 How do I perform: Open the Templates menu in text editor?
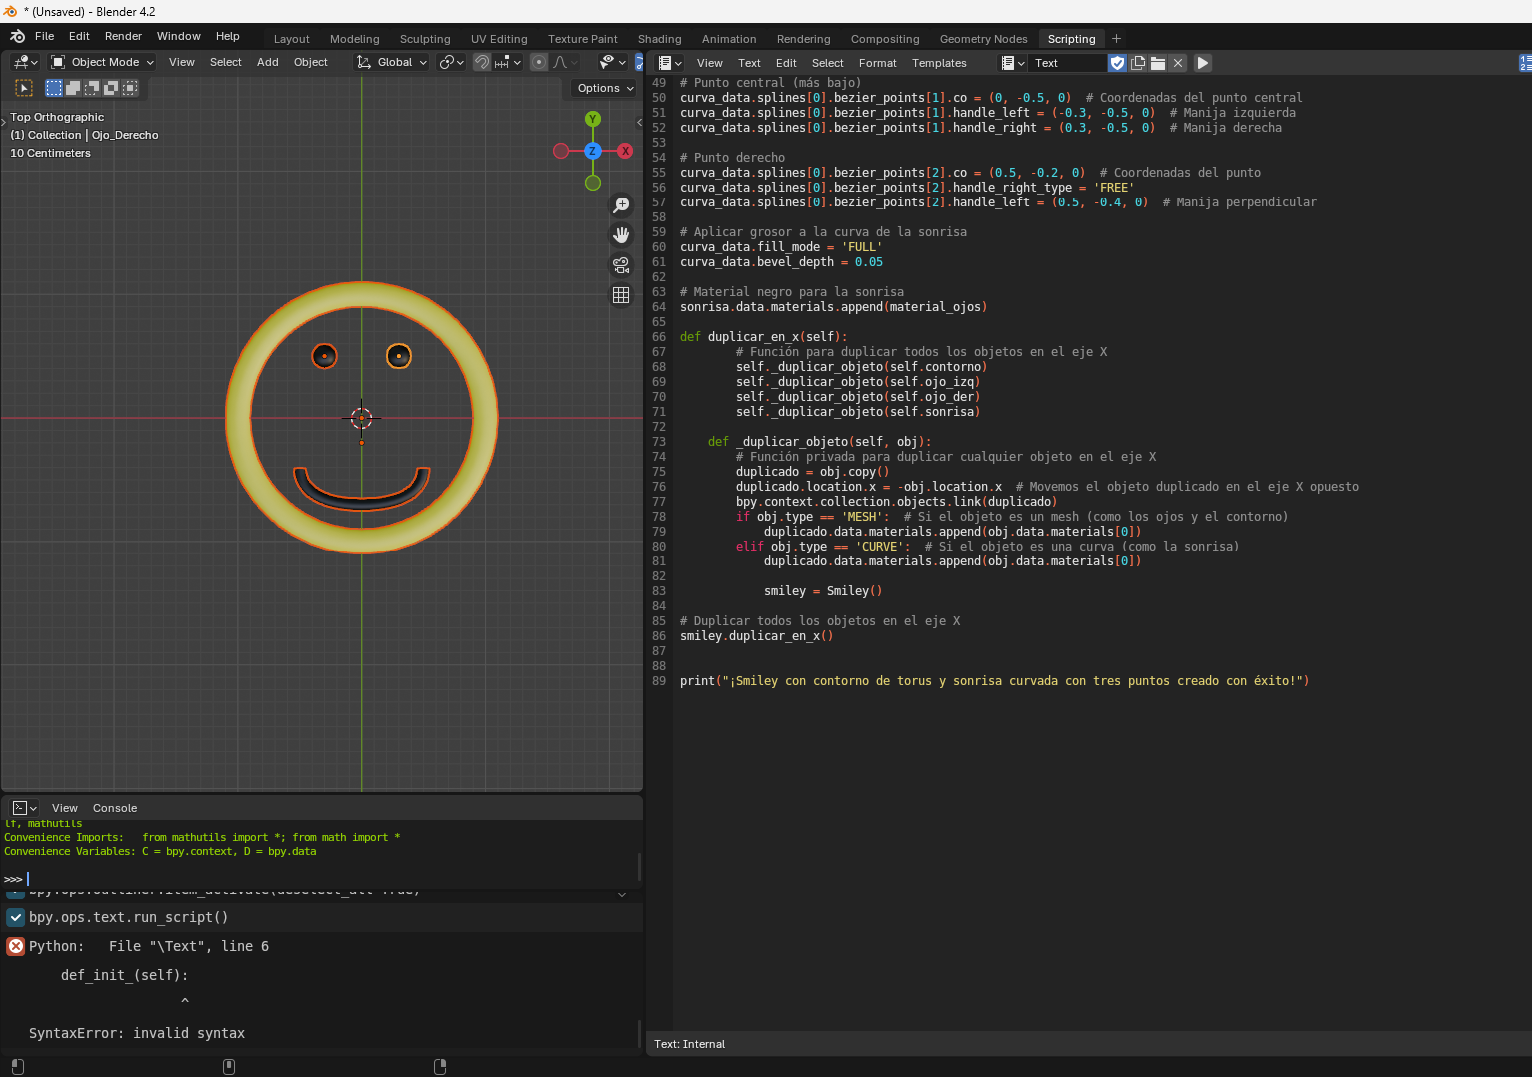click(939, 63)
